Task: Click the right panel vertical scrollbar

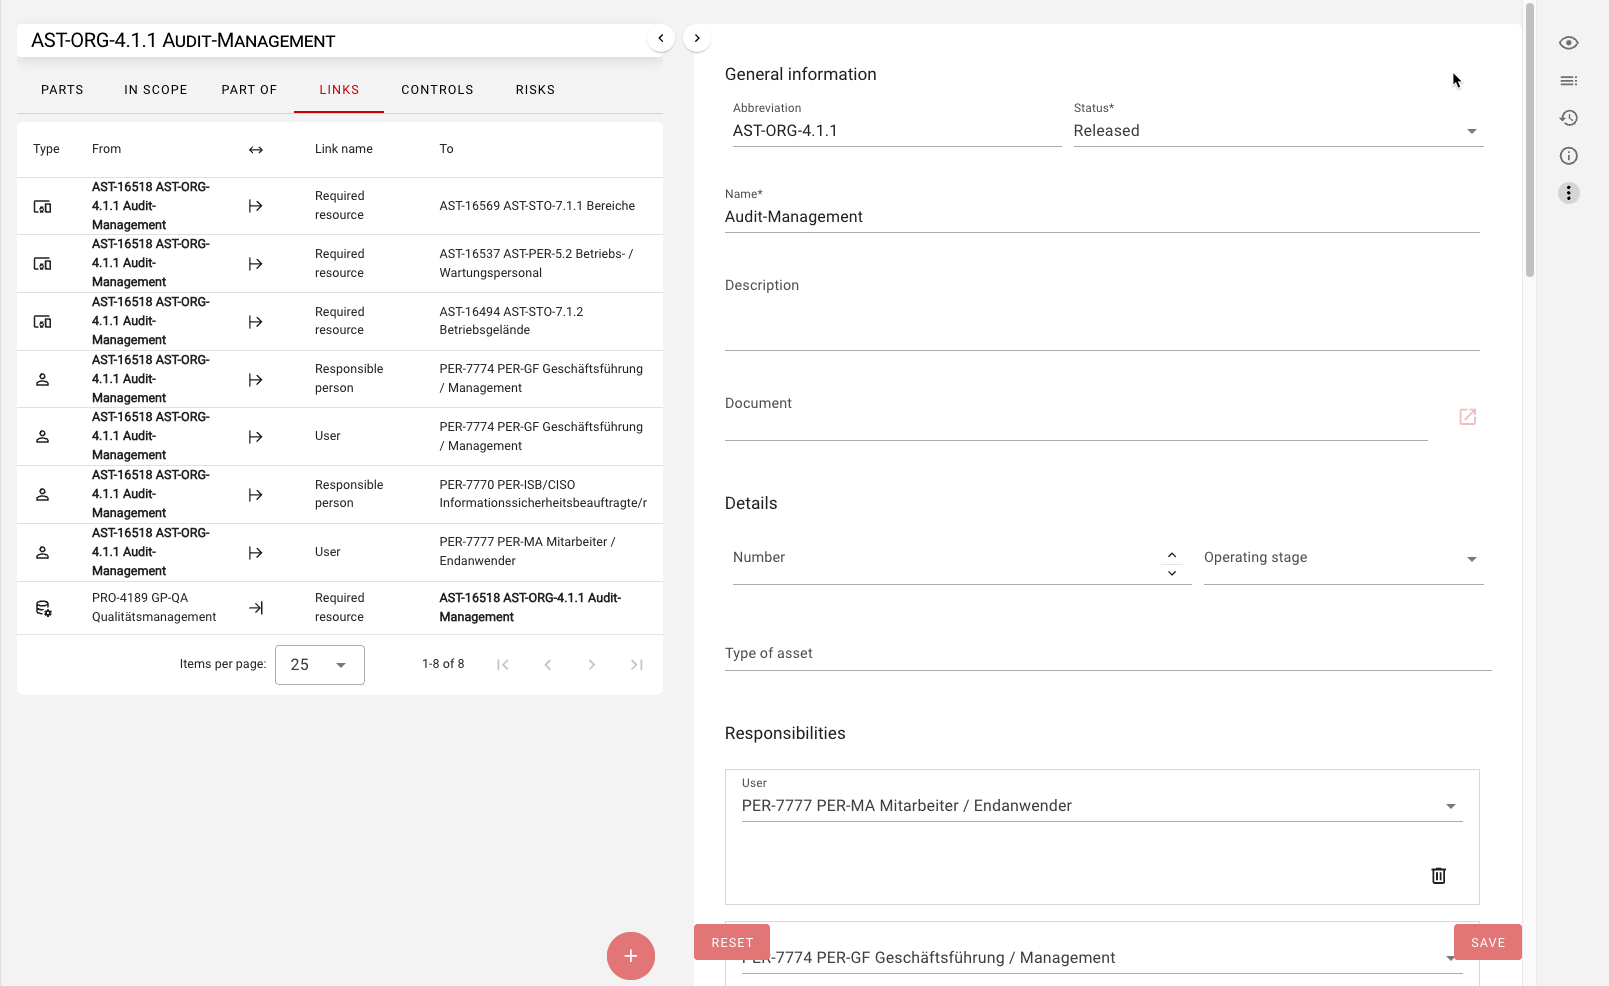Action: (x=1529, y=140)
